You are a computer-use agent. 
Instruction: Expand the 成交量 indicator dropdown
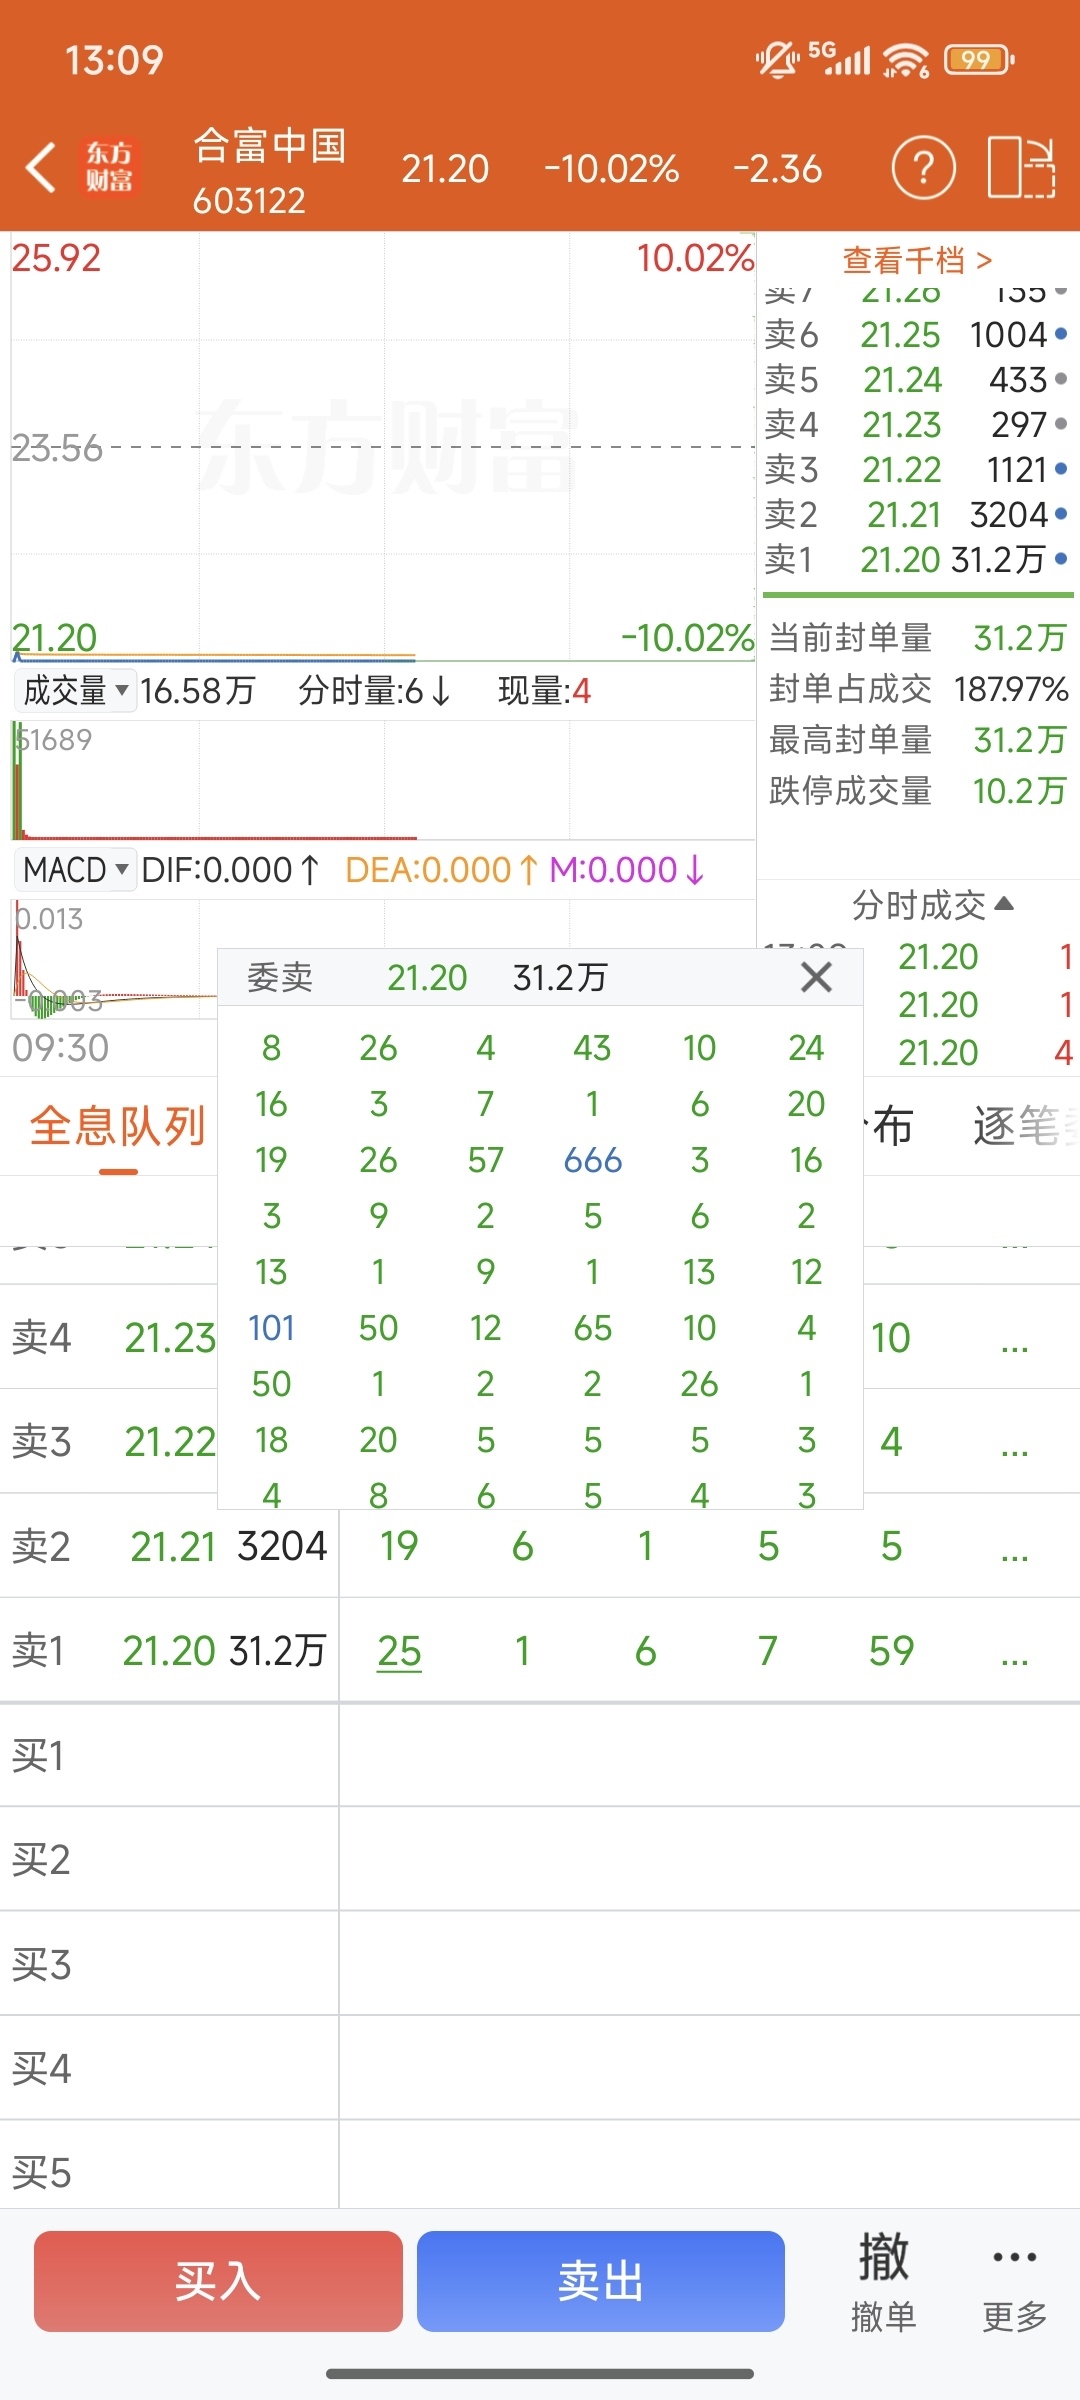coord(76,690)
